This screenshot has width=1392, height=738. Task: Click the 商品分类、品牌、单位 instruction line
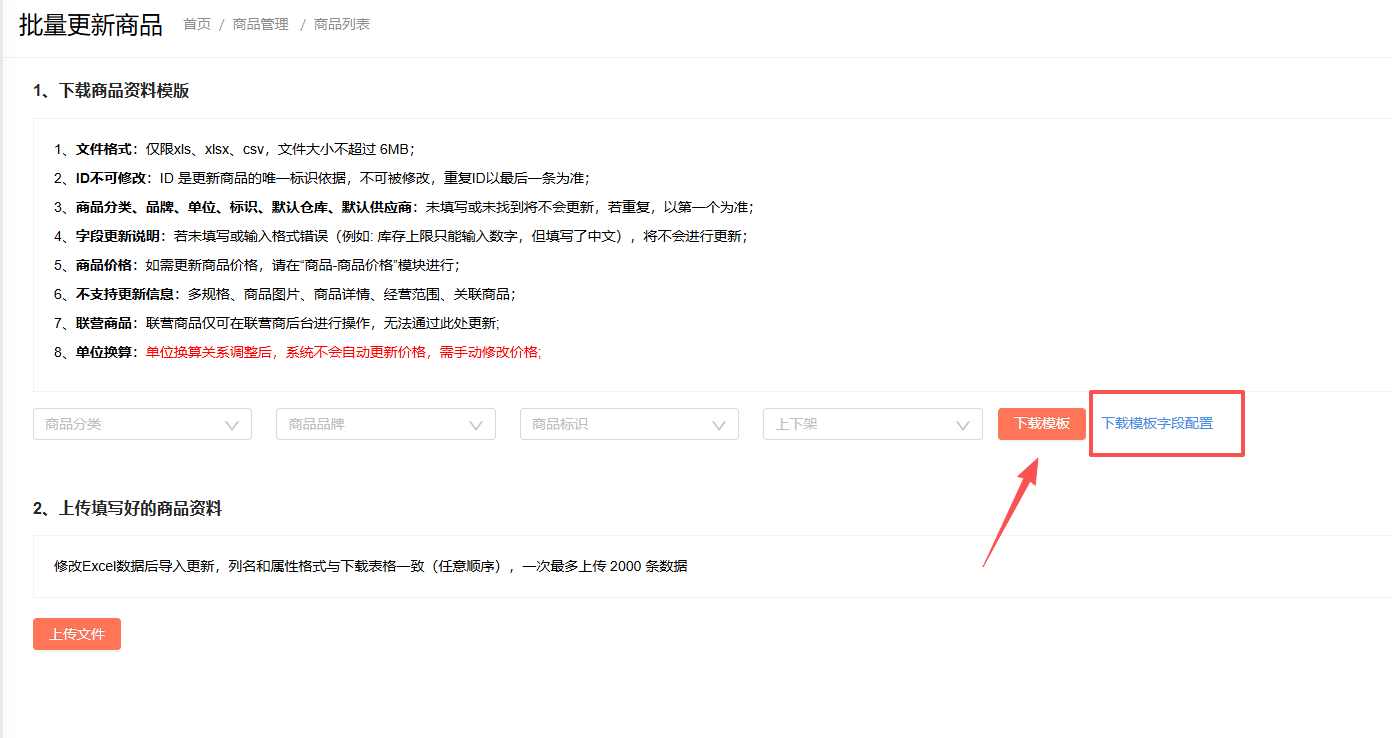(404, 207)
